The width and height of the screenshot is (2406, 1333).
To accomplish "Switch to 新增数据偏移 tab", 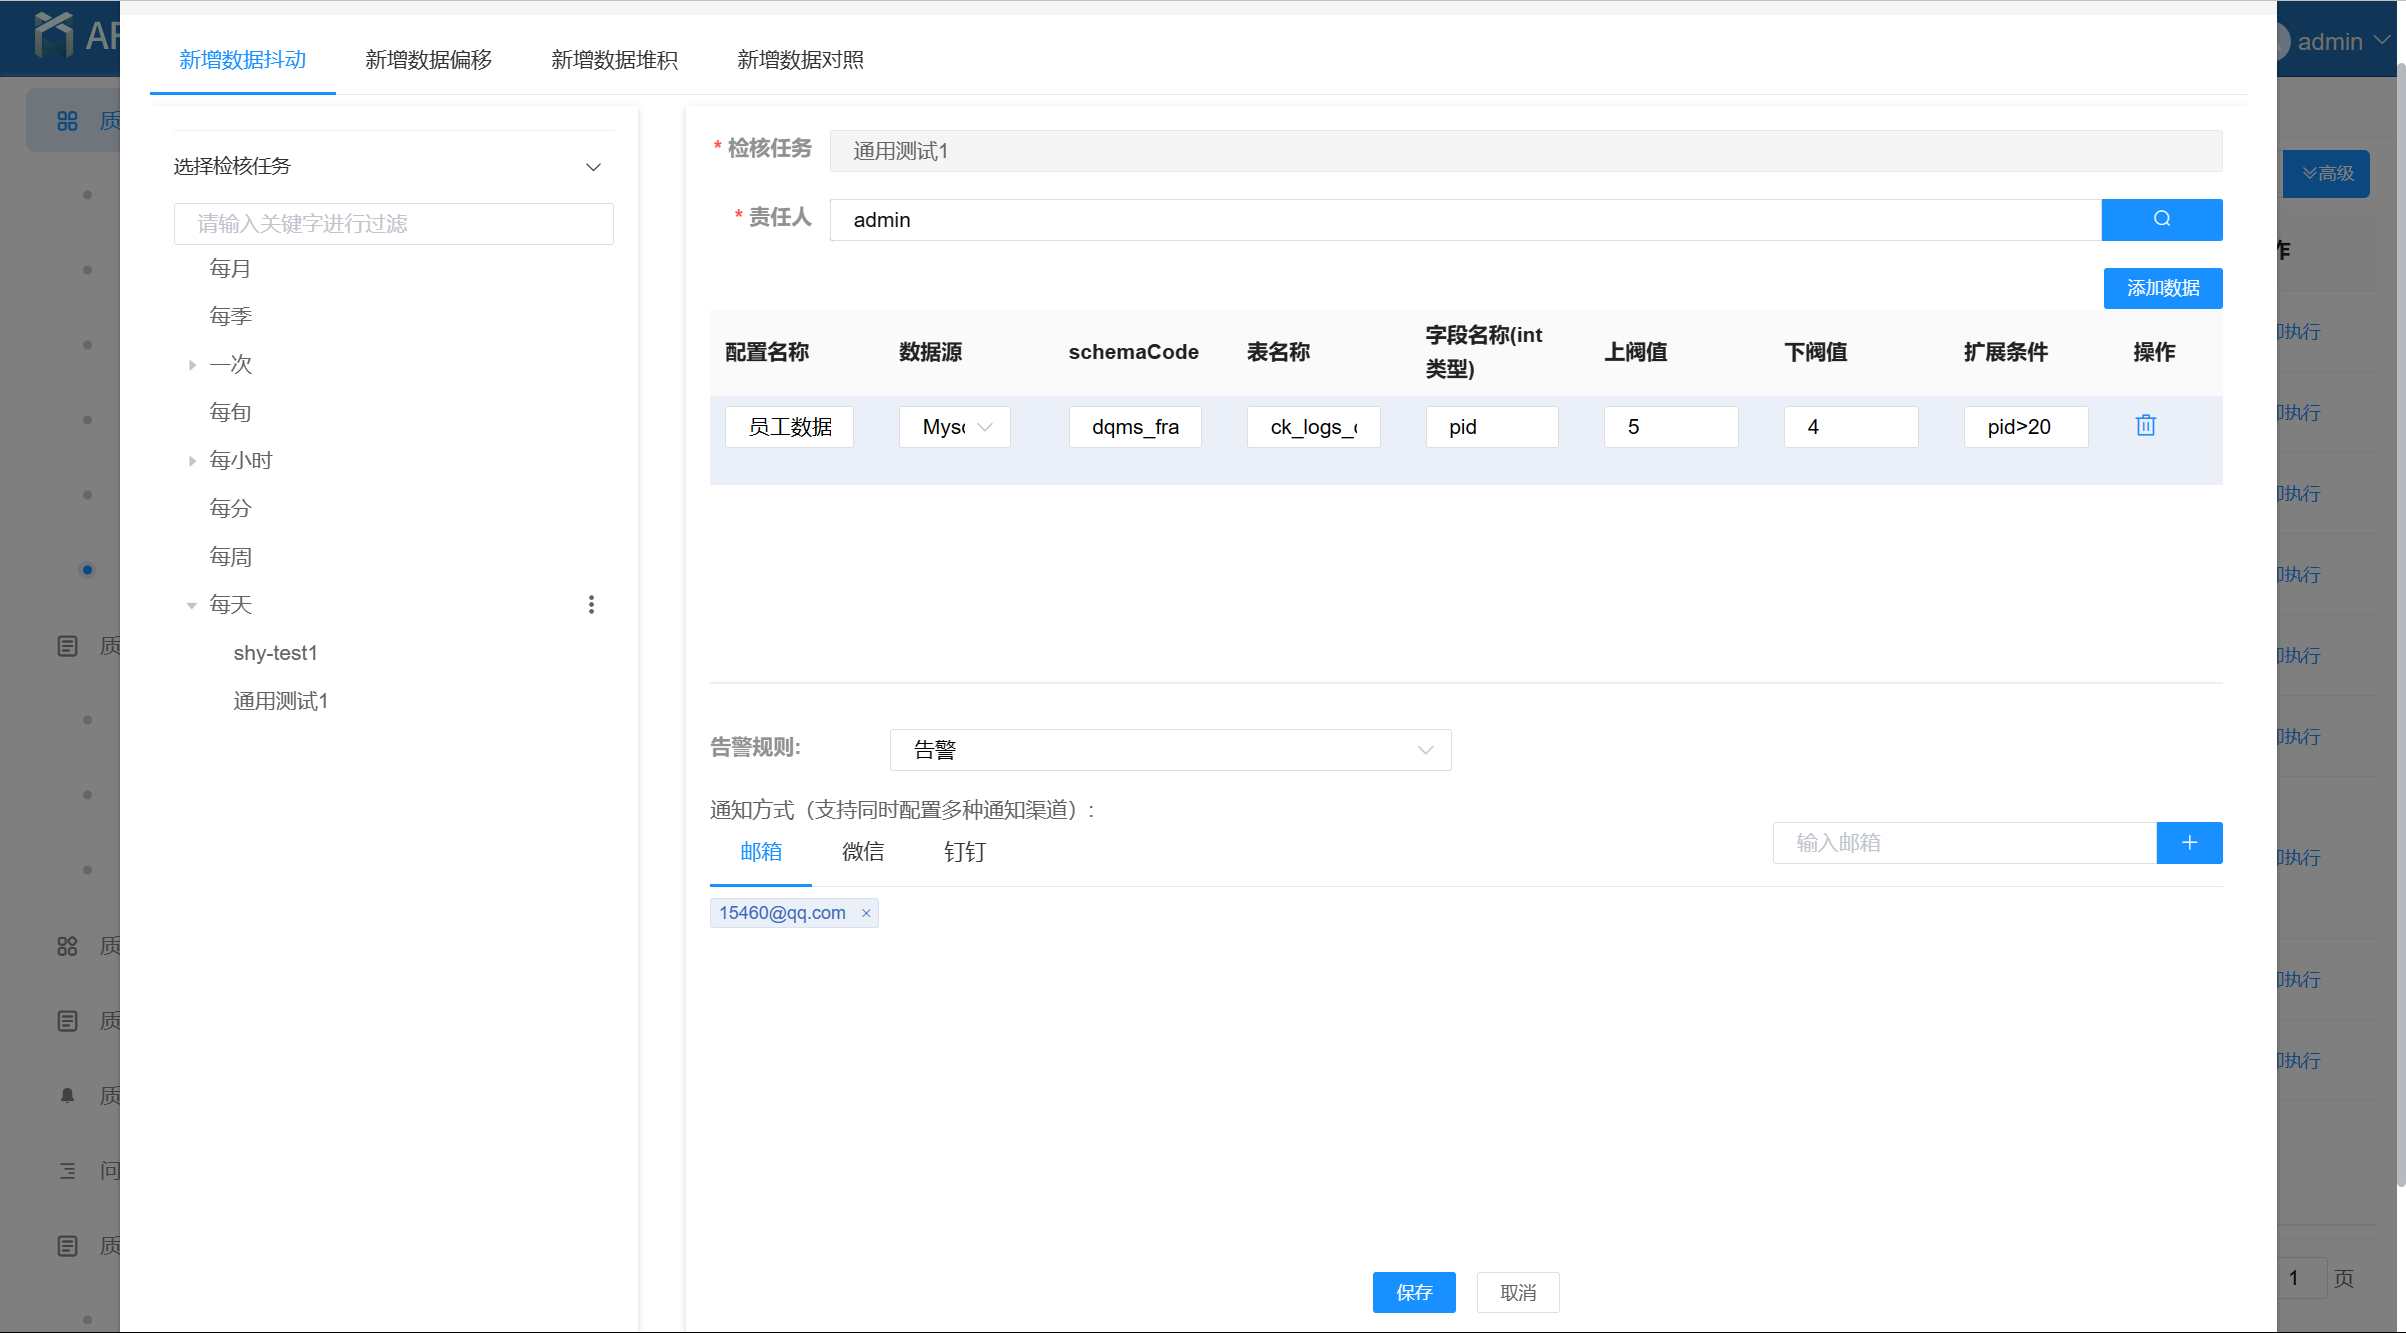I will 428,60.
